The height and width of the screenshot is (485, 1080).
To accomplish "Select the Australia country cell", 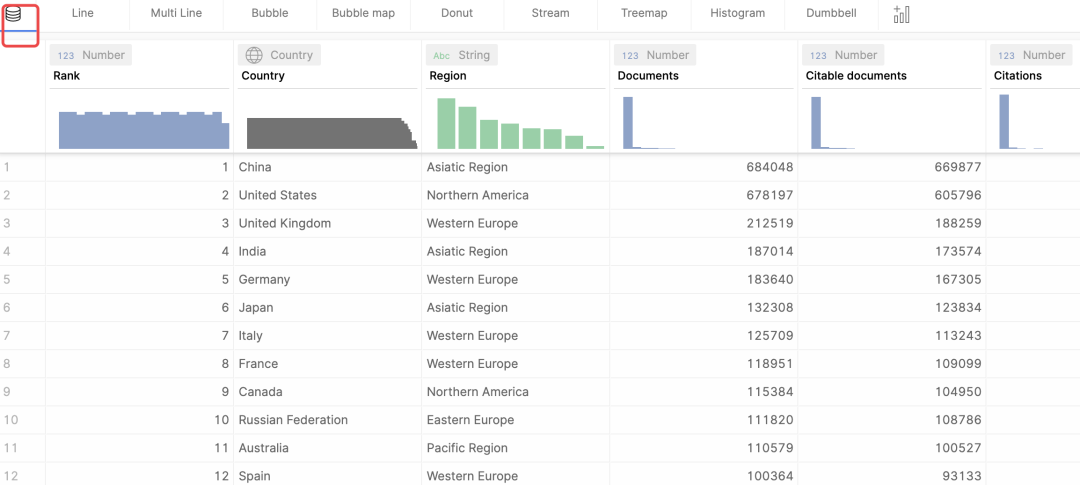I will coord(327,448).
